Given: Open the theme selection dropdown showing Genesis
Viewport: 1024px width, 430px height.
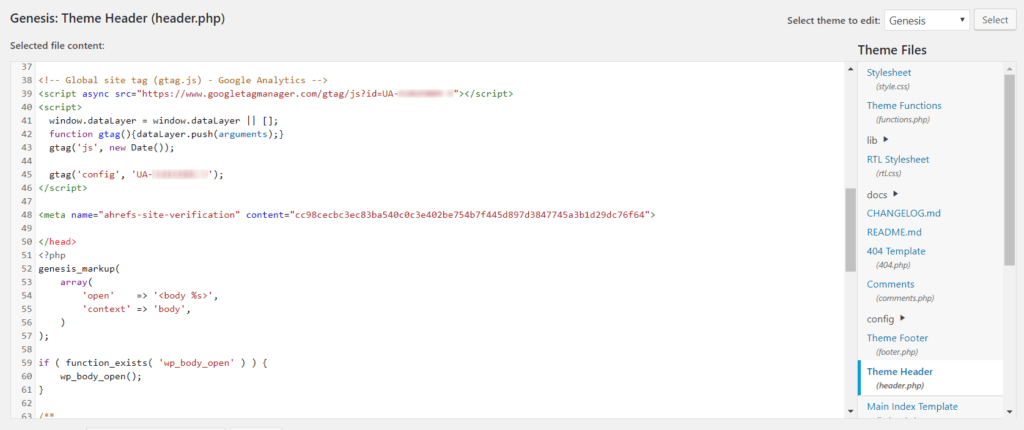Looking at the screenshot, I should [x=927, y=20].
